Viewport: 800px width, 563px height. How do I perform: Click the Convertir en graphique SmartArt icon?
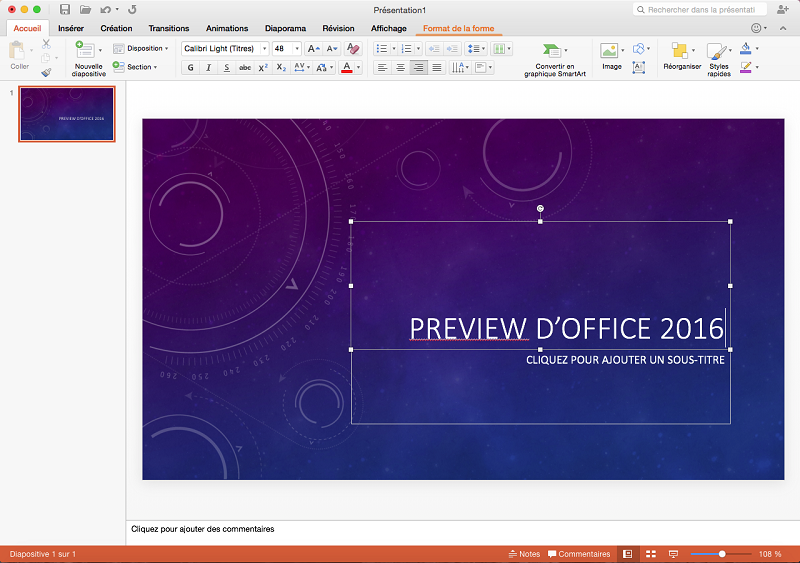tap(552, 50)
